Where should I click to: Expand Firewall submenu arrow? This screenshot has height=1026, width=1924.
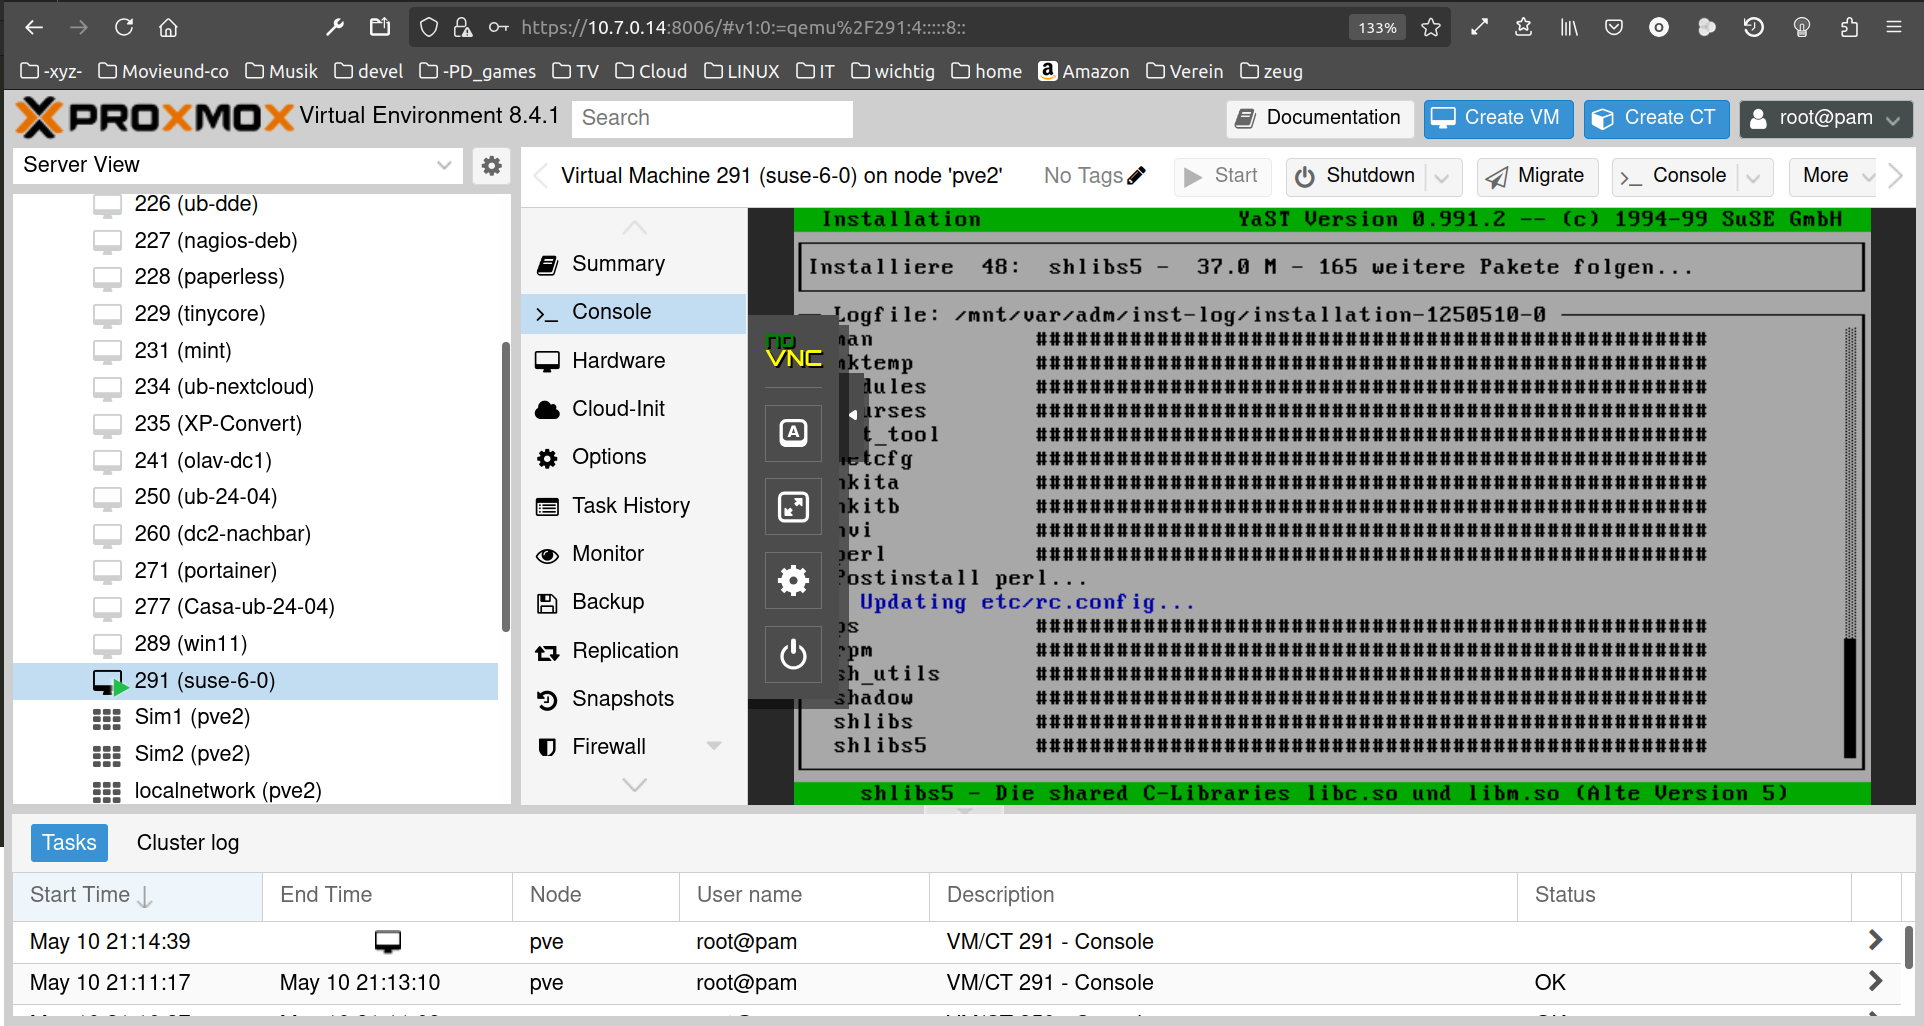click(714, 746)
